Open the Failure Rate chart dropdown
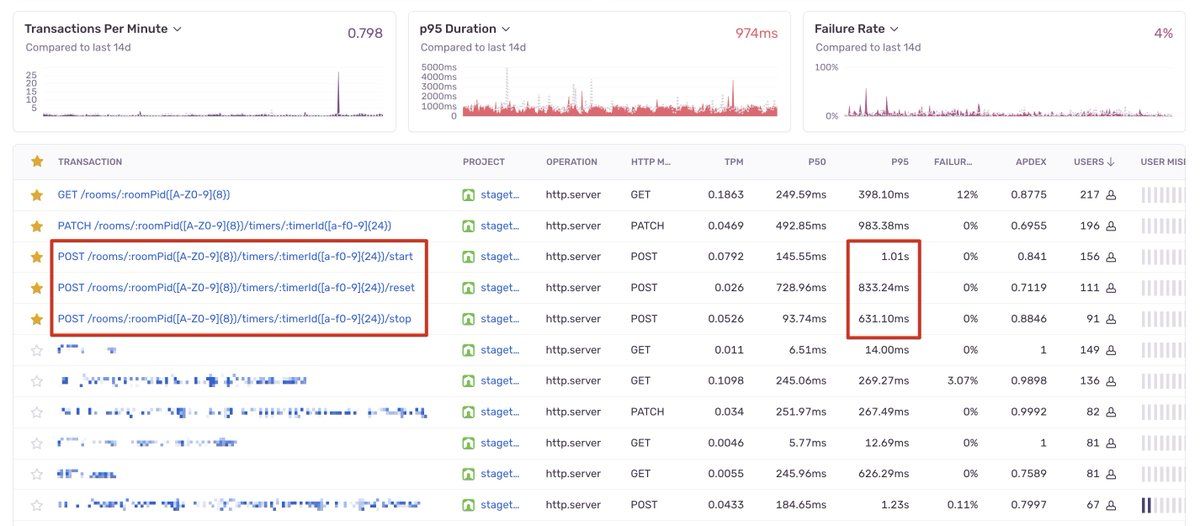 click(x=894, y=29)
